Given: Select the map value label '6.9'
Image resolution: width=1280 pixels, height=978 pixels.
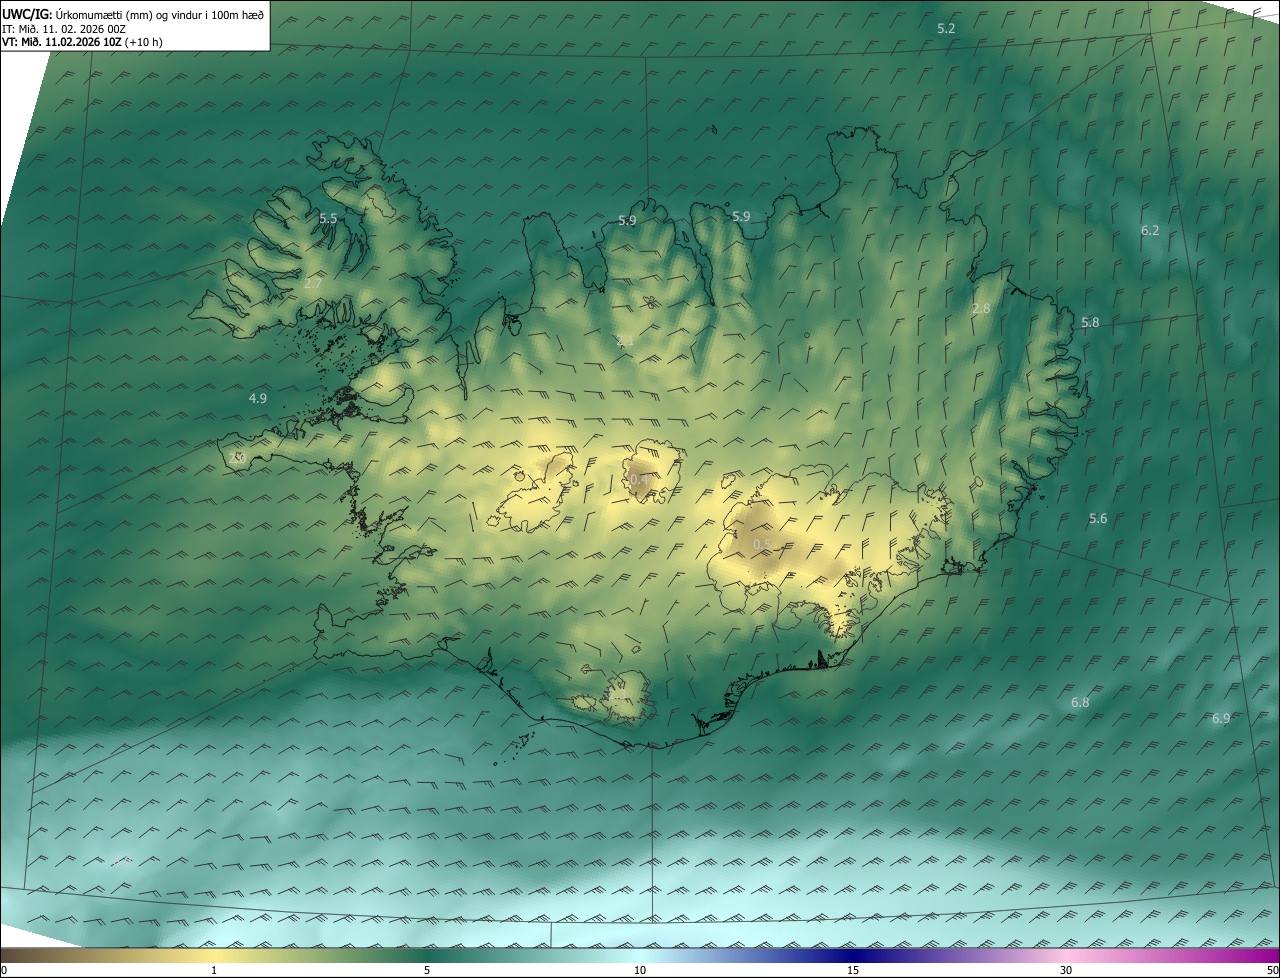Looking at the screenshot, I should (1221, 719).
